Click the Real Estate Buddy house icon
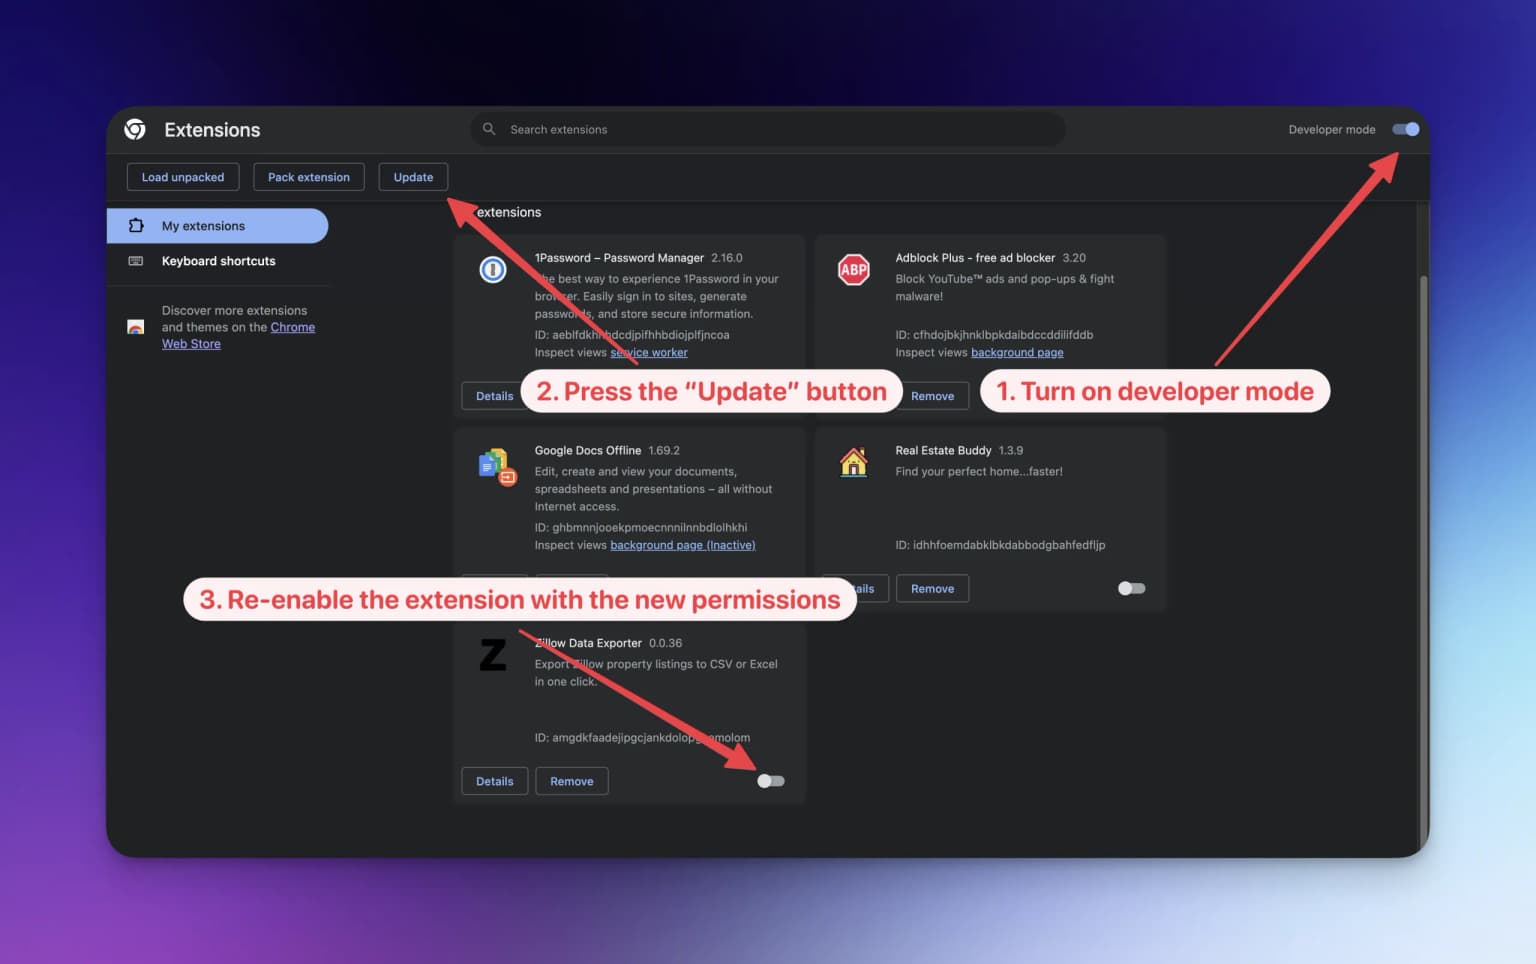Screen dimensions: 1536x964 click(x=854, y=462)
